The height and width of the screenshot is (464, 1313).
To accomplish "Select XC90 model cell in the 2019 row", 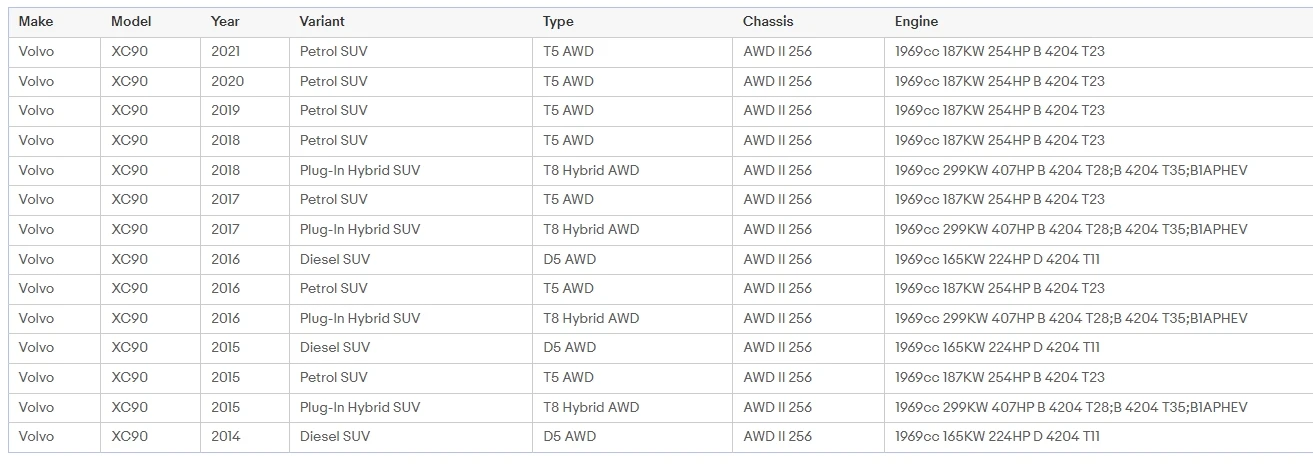I will [130, 111].
